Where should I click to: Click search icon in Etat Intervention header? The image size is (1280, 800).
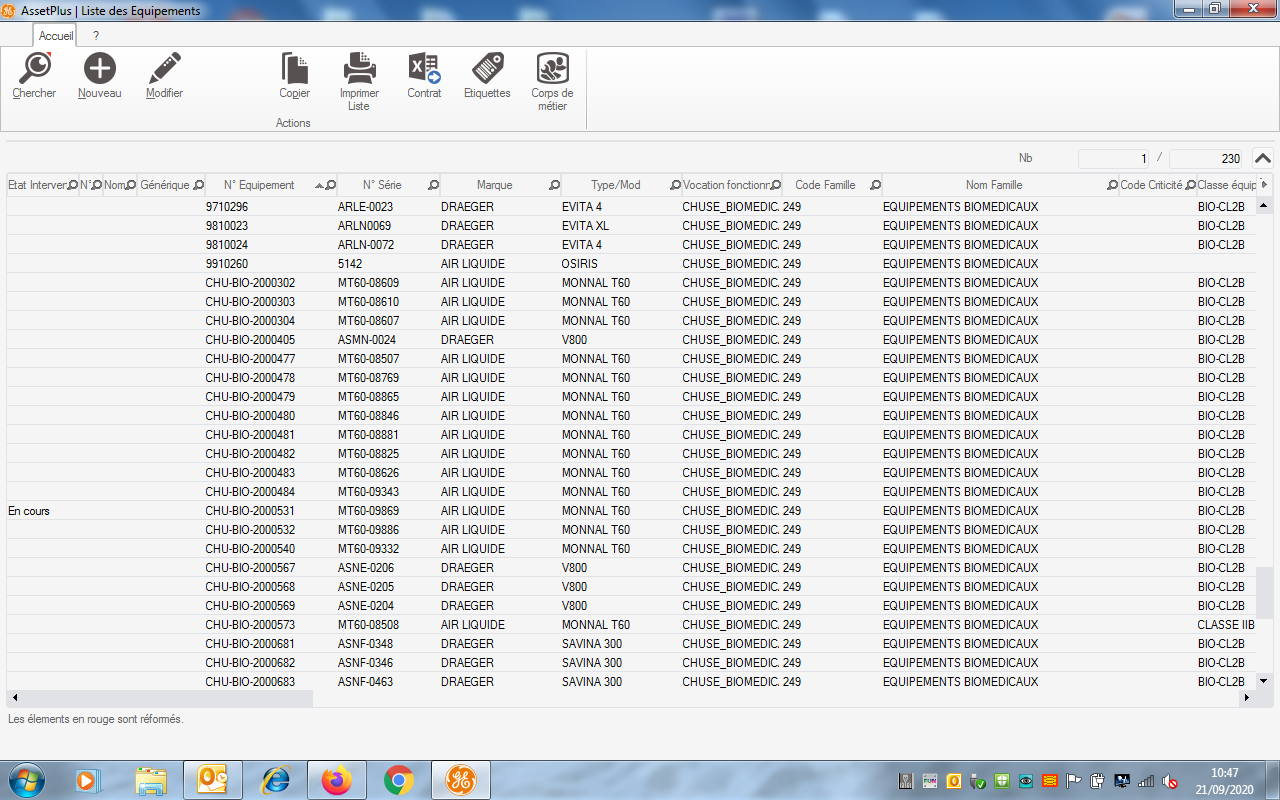[x=73, y=185]
